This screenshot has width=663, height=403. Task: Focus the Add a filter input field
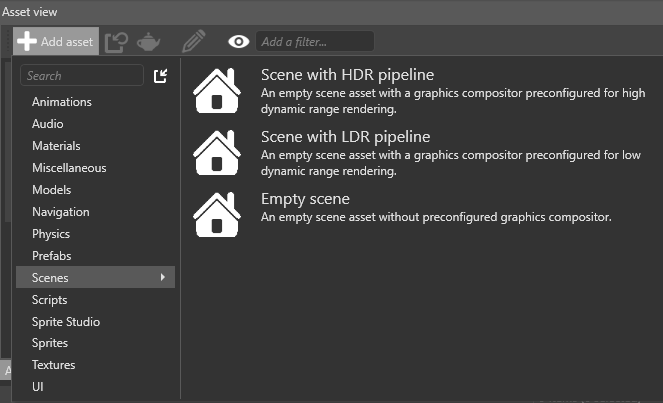[x=314, y=41]
